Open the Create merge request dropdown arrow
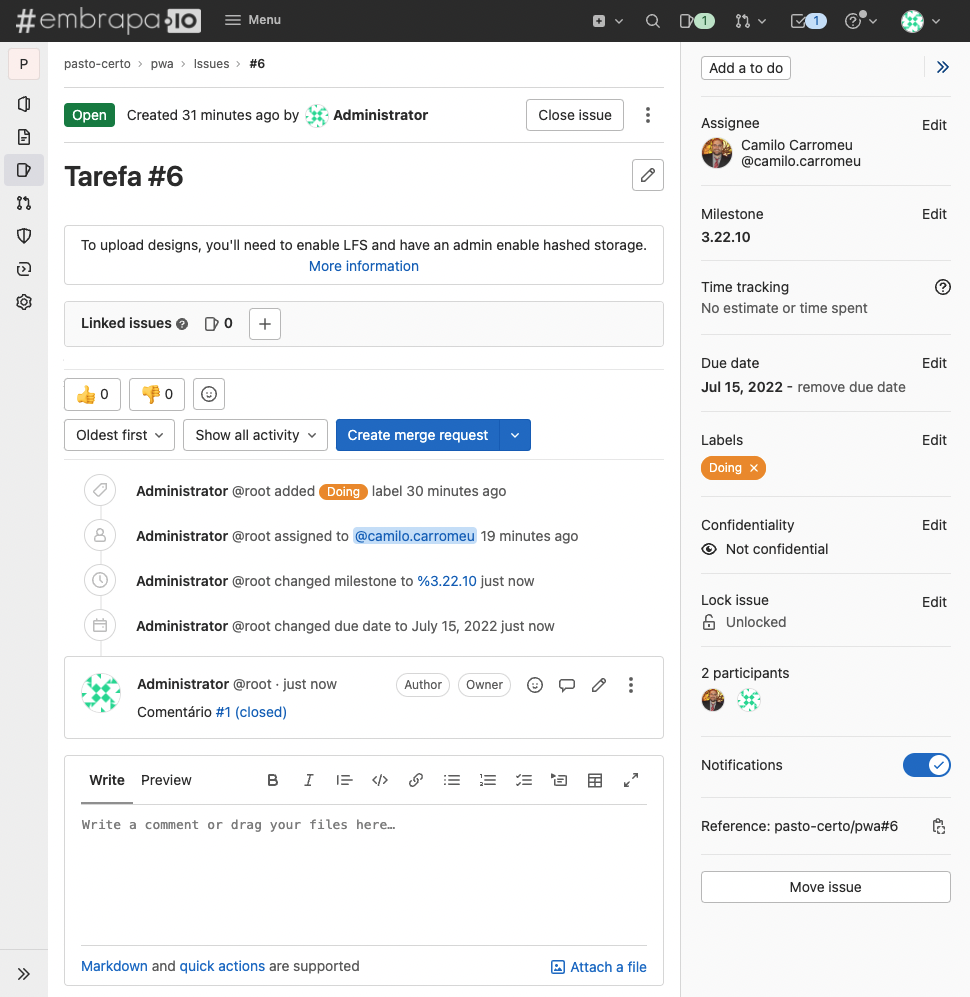 coord(516,435)
